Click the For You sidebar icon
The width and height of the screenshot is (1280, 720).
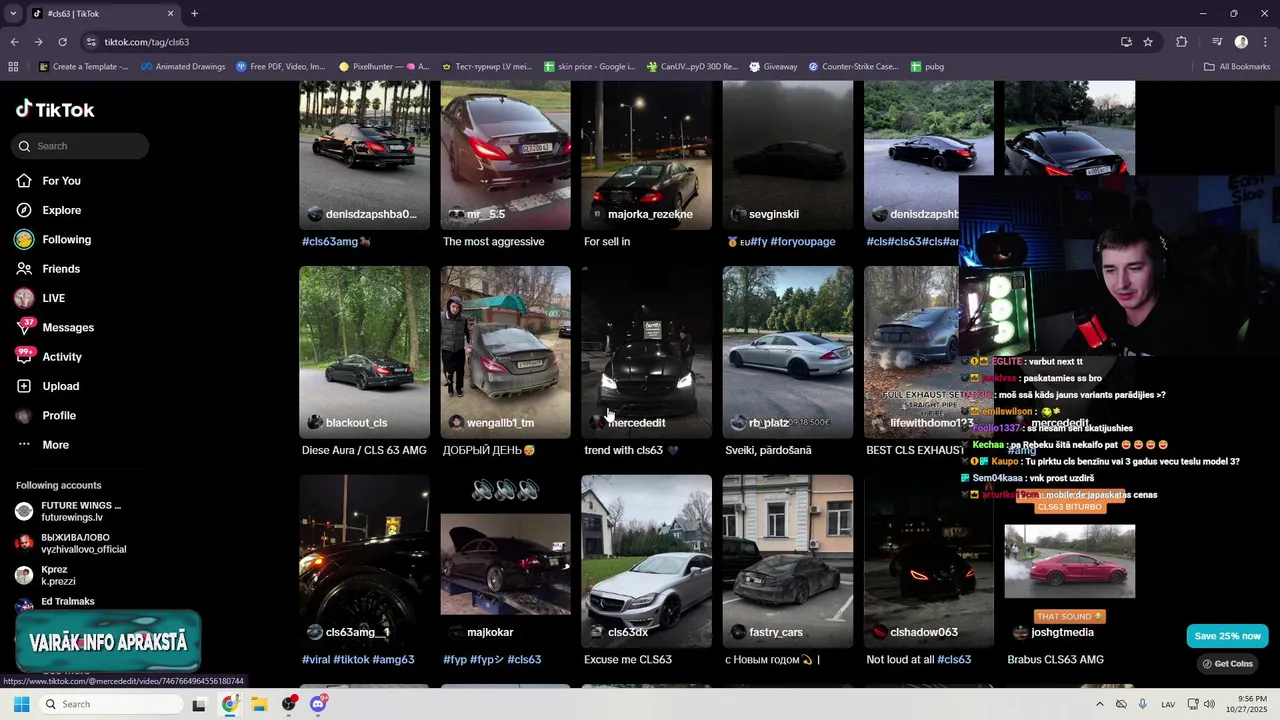point(24,181)
